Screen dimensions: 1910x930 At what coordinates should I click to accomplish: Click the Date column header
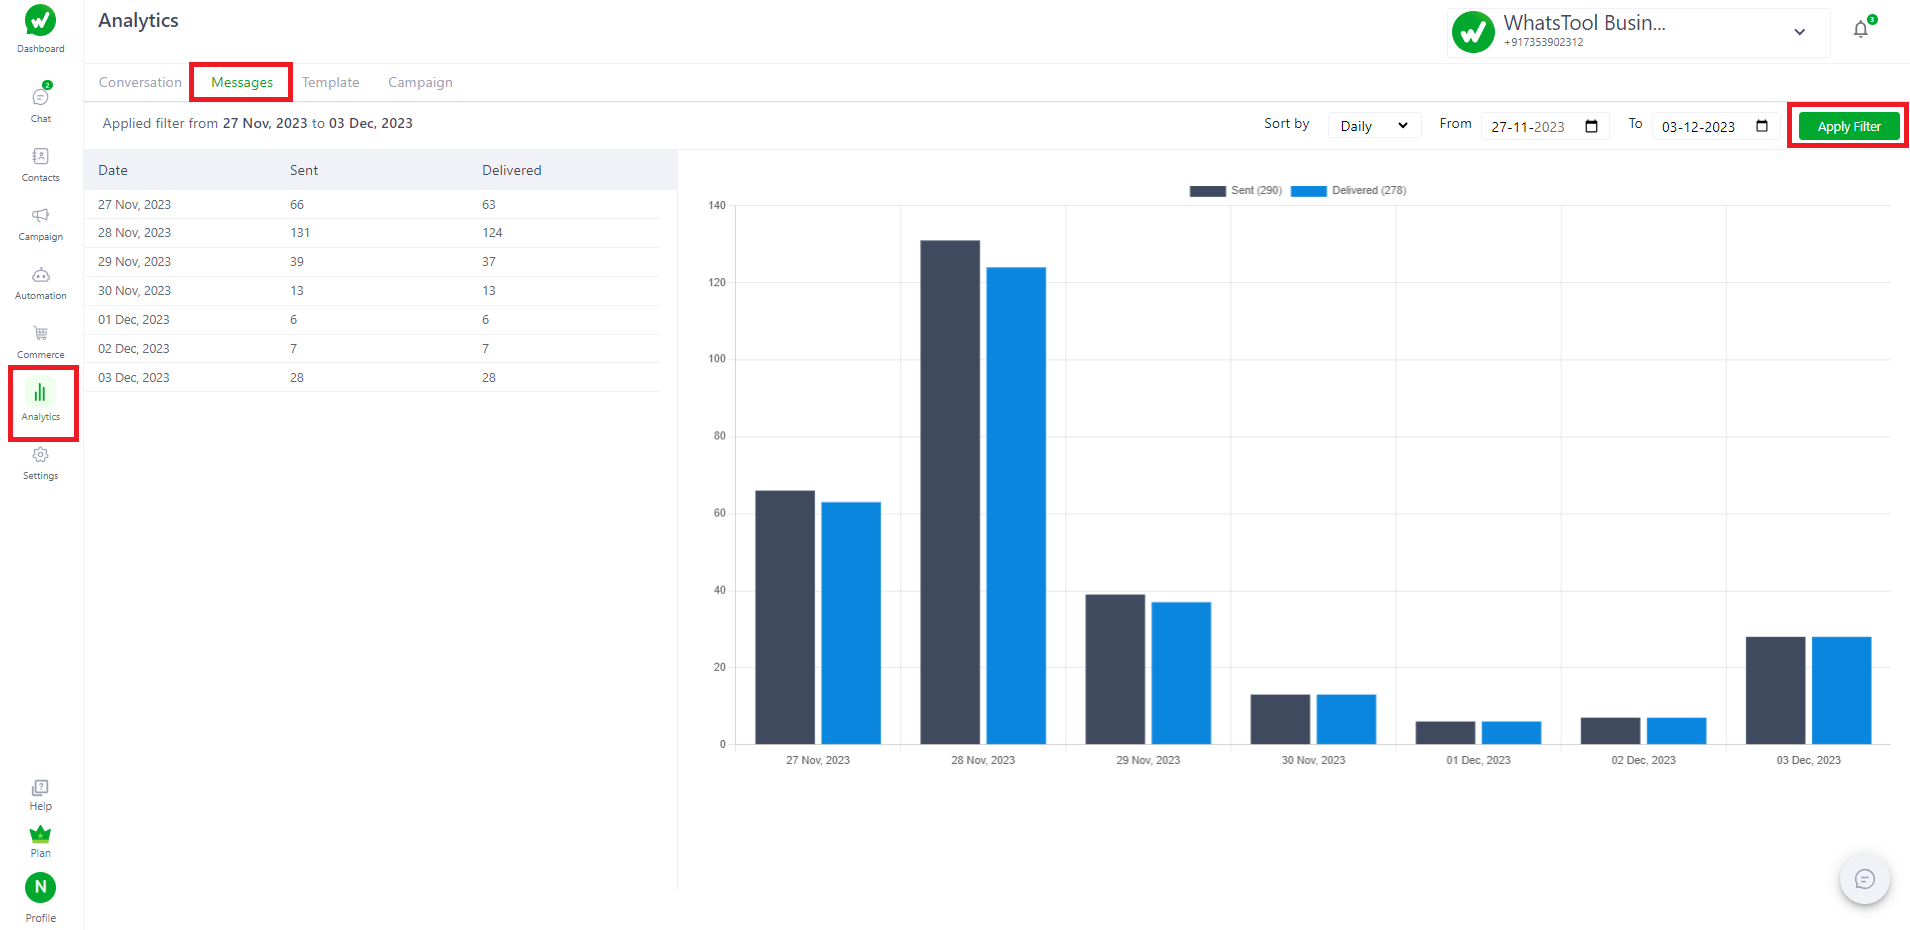(113, 170)
